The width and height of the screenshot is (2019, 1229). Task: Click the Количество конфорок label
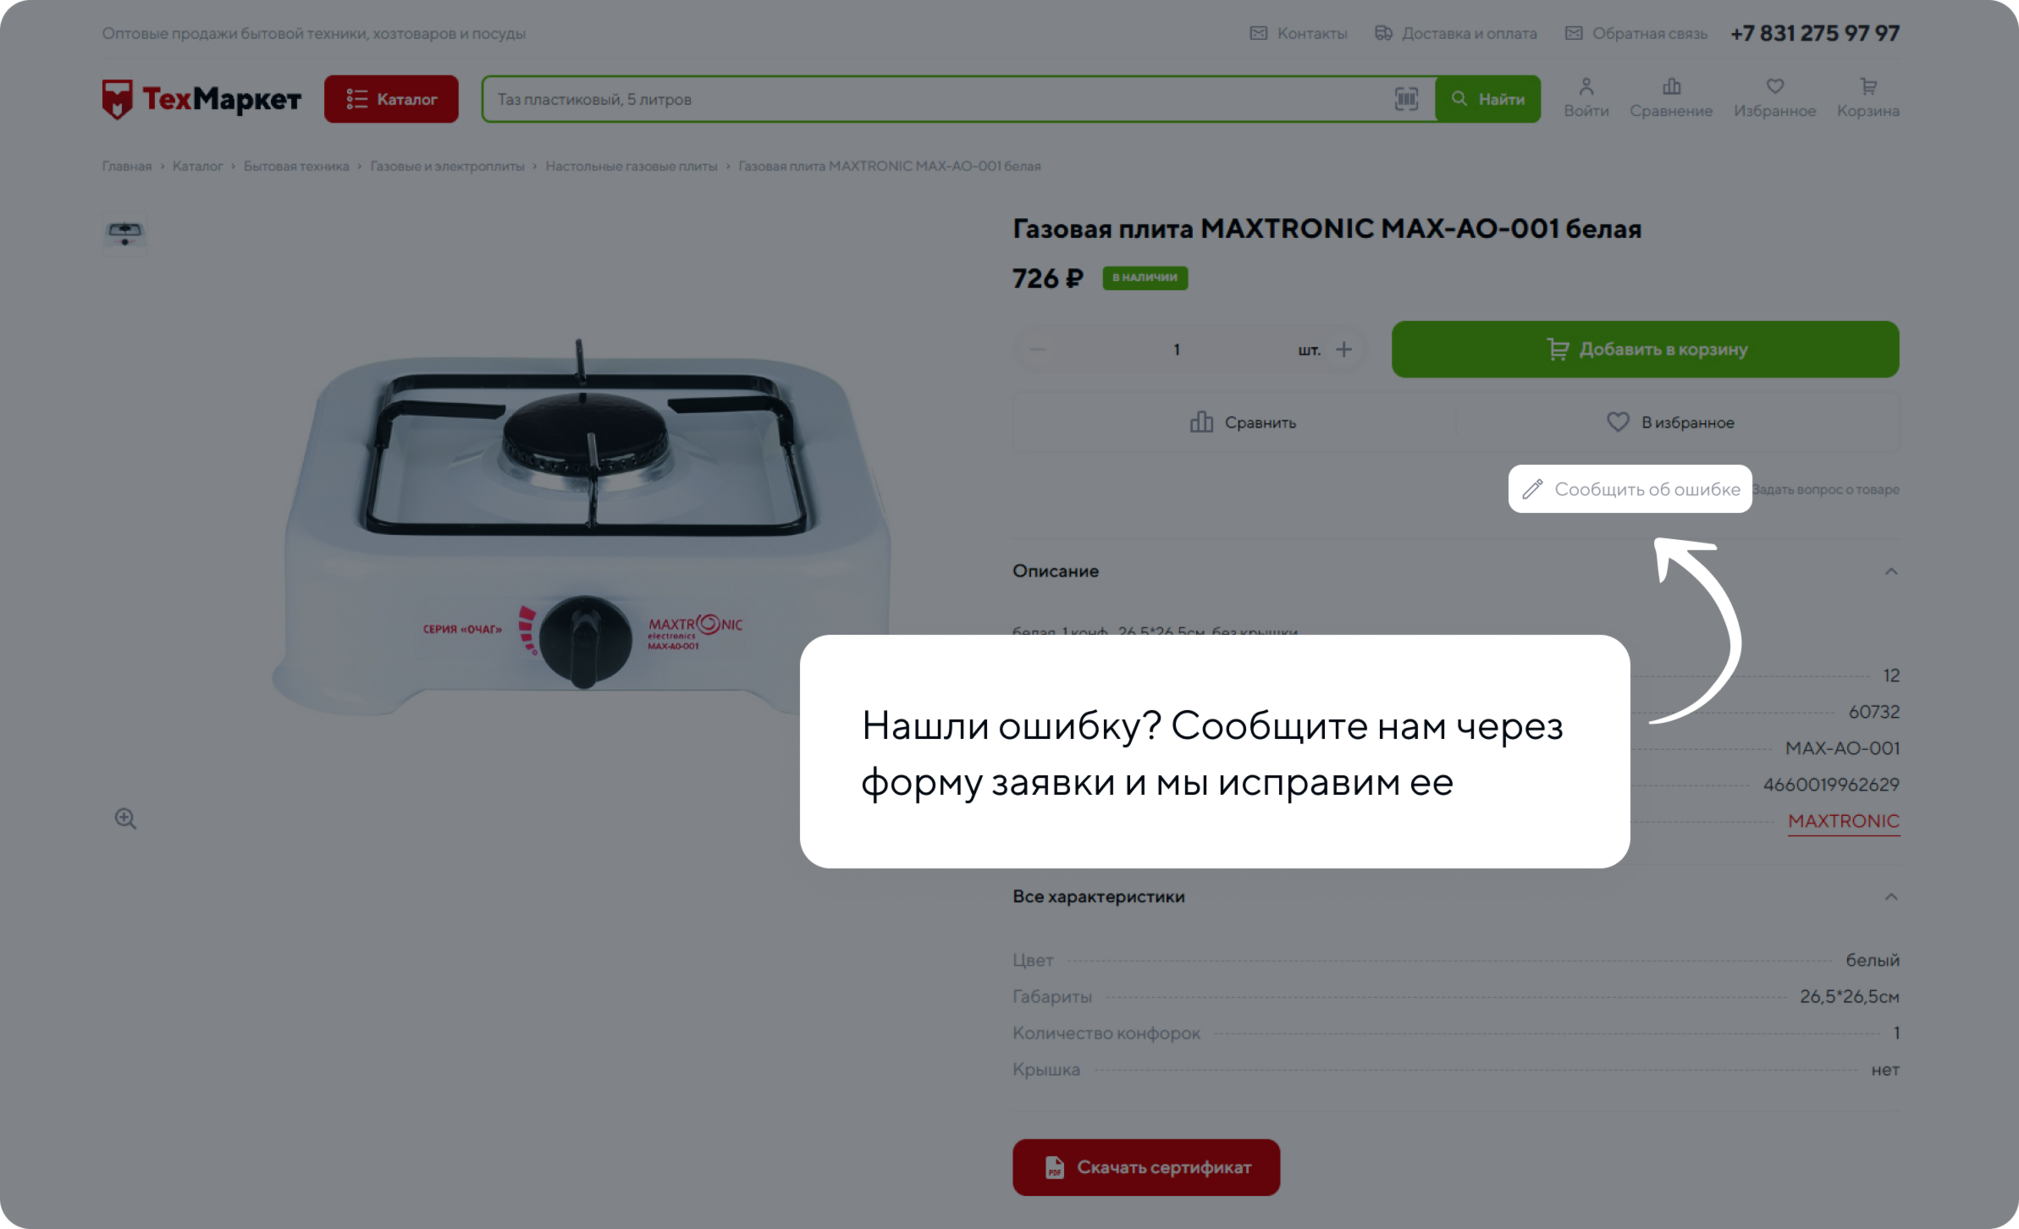(1106, 1033)
